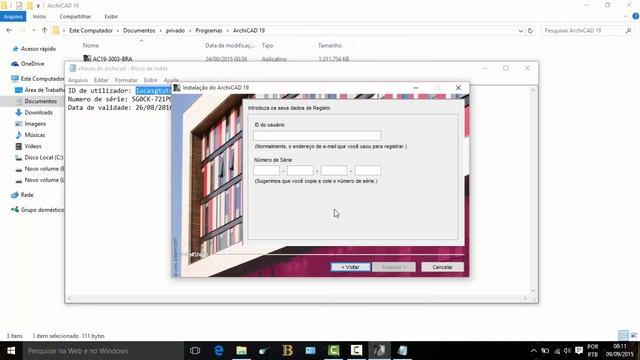Click the taskbar clock showing 00:11

[619, 351]
